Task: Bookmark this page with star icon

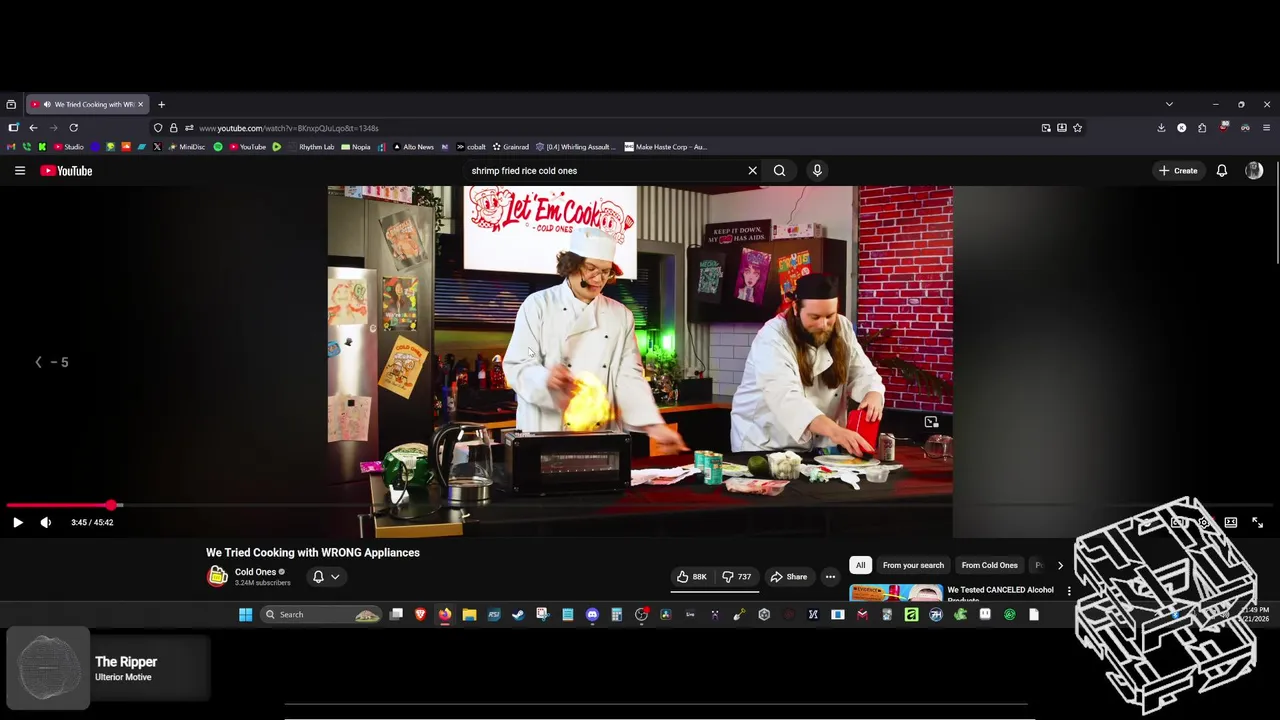Action: click(x=1077, y=128)
